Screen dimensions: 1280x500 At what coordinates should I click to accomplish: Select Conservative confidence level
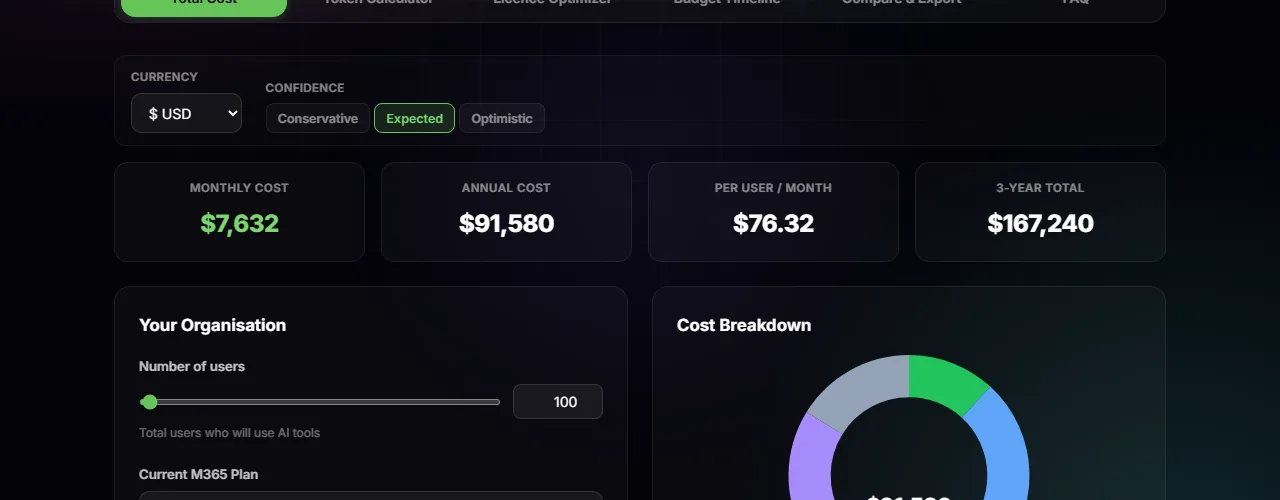[317, 118]
